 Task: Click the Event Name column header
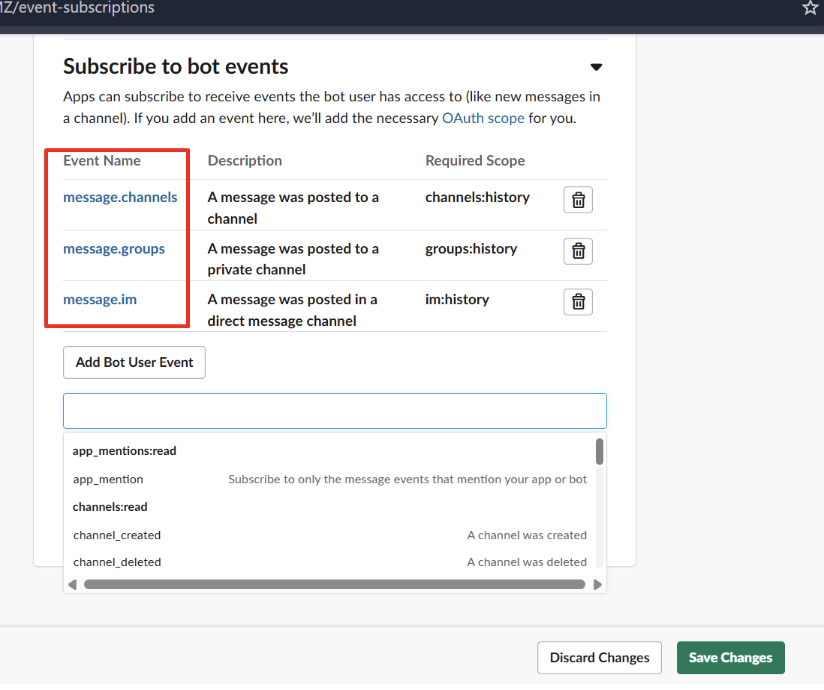(x=102, y=161)
